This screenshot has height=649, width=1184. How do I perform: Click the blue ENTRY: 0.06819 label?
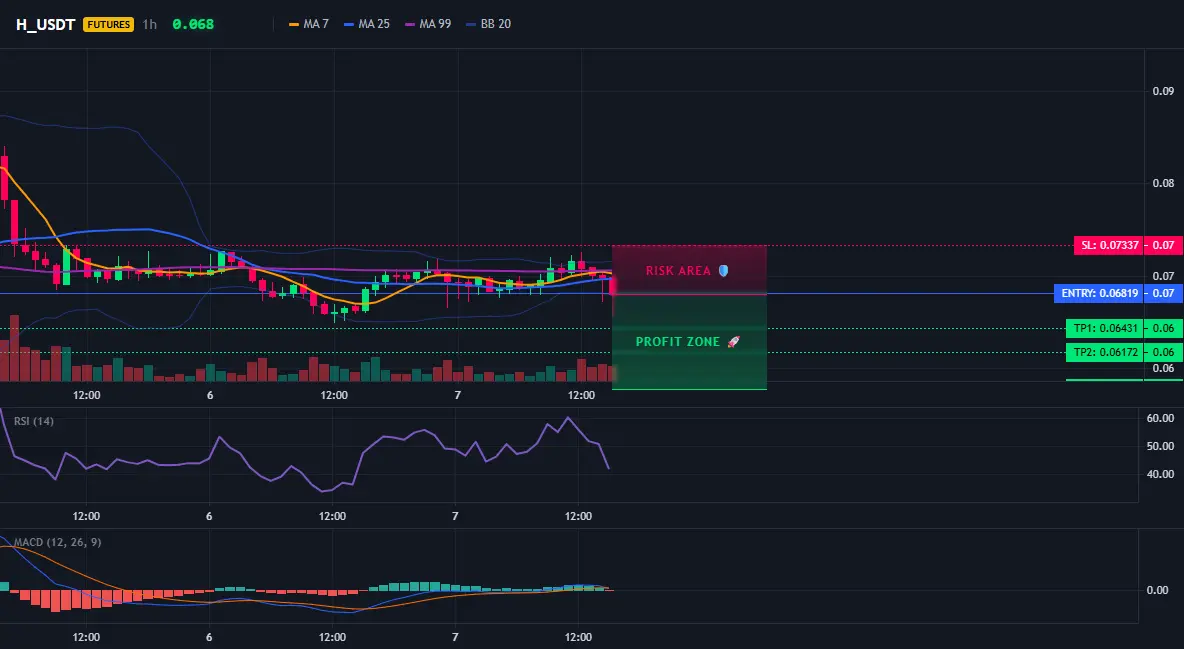(1099, 293)
